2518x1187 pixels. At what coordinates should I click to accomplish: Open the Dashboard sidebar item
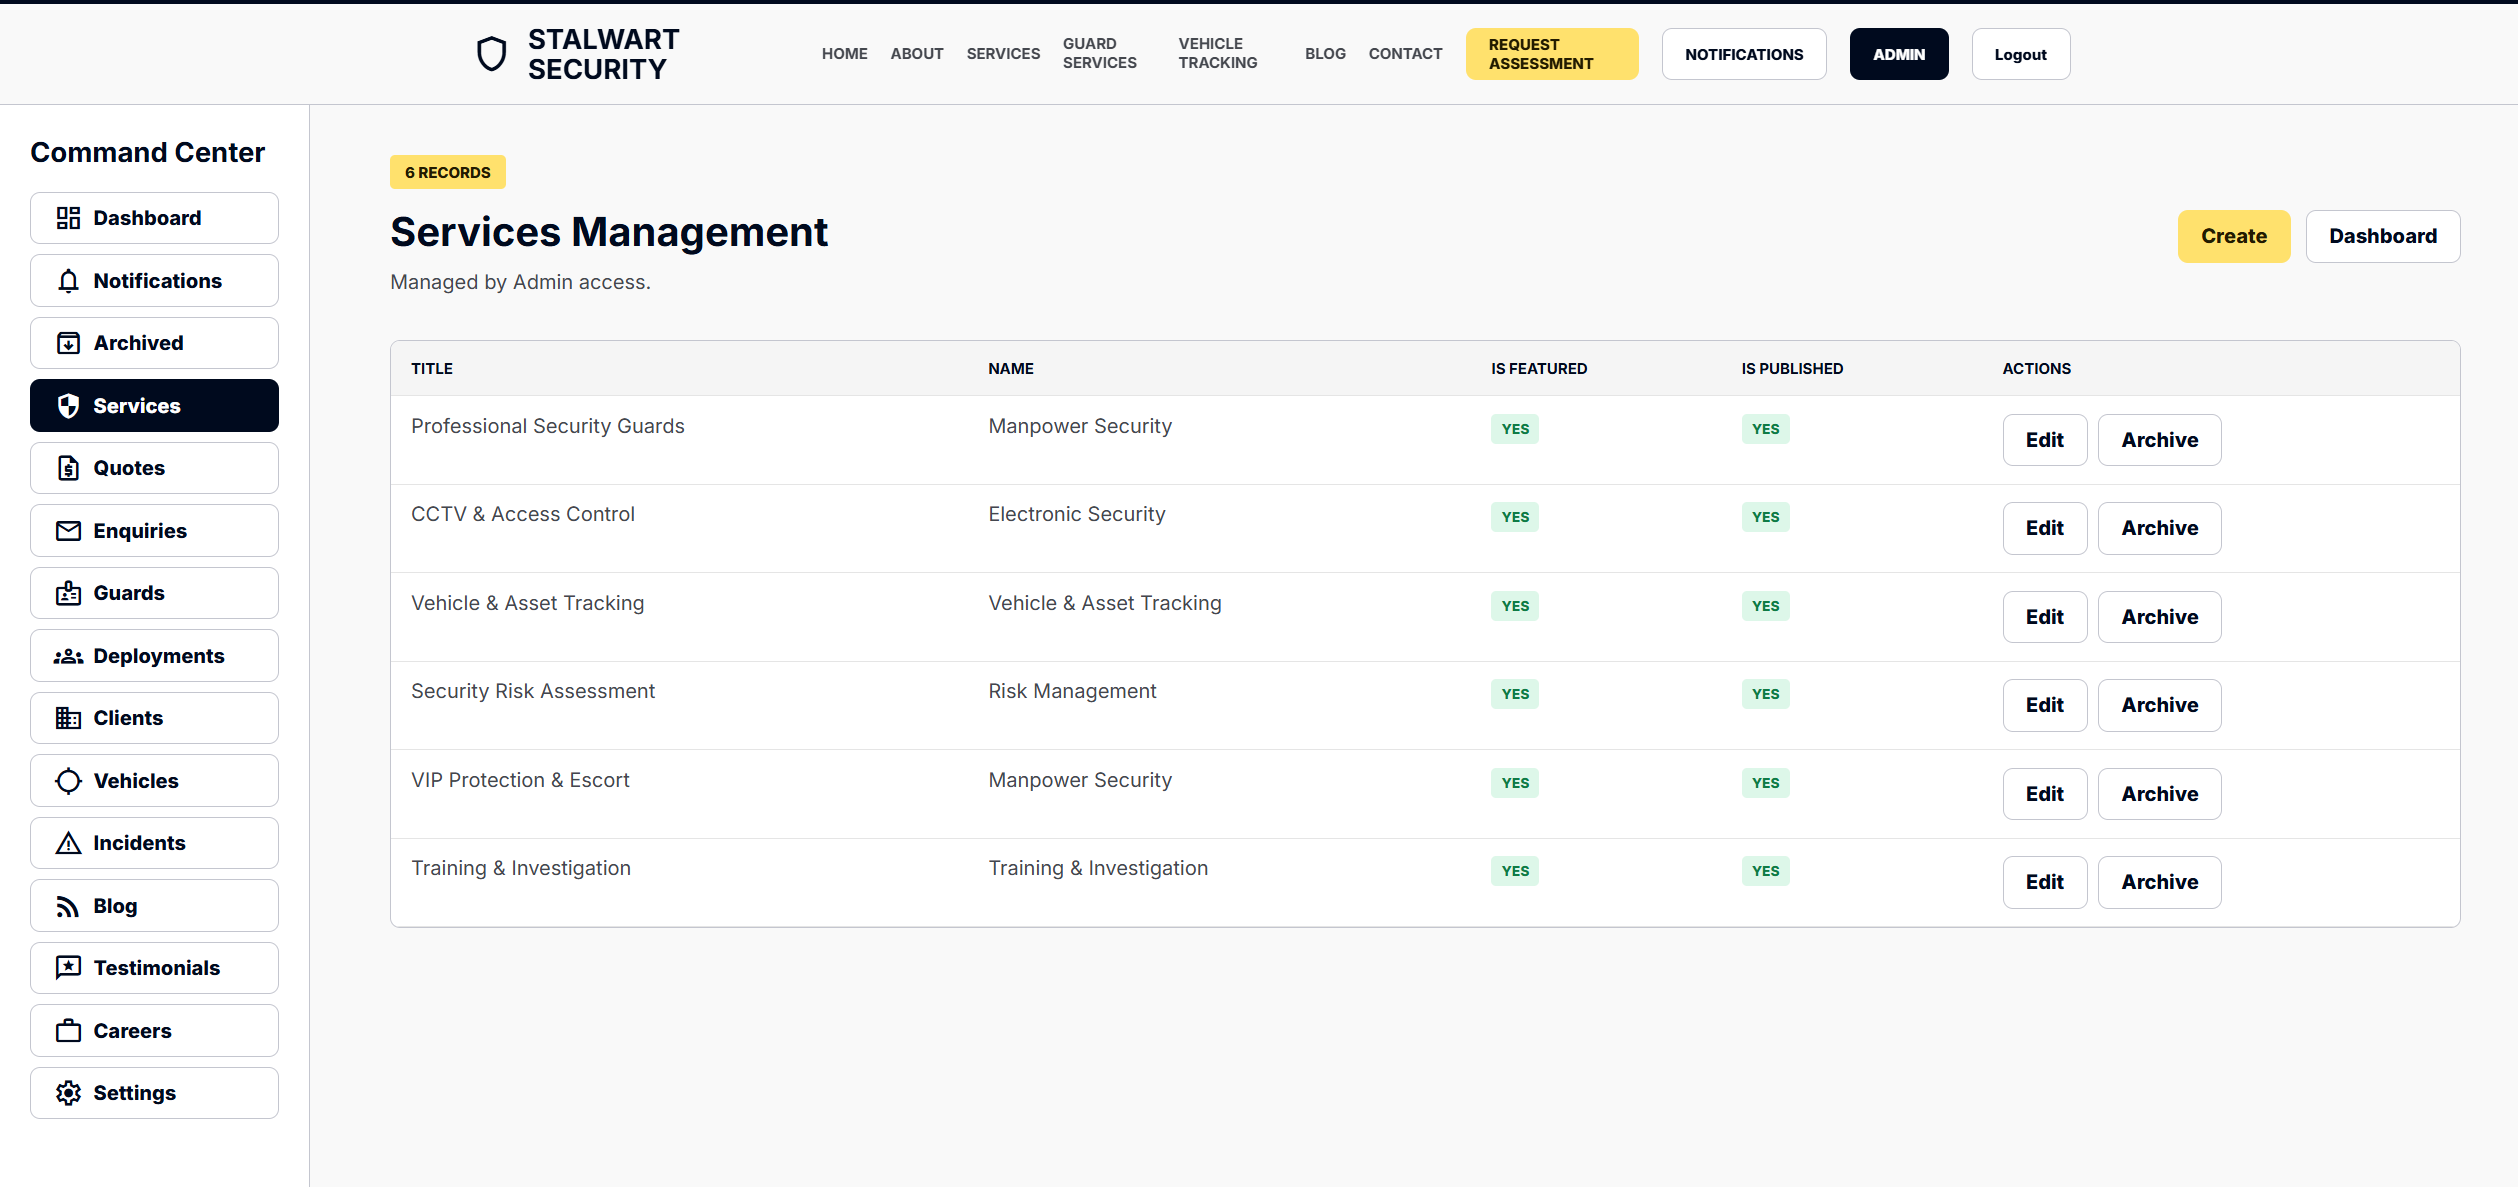[x=154, y=218]
